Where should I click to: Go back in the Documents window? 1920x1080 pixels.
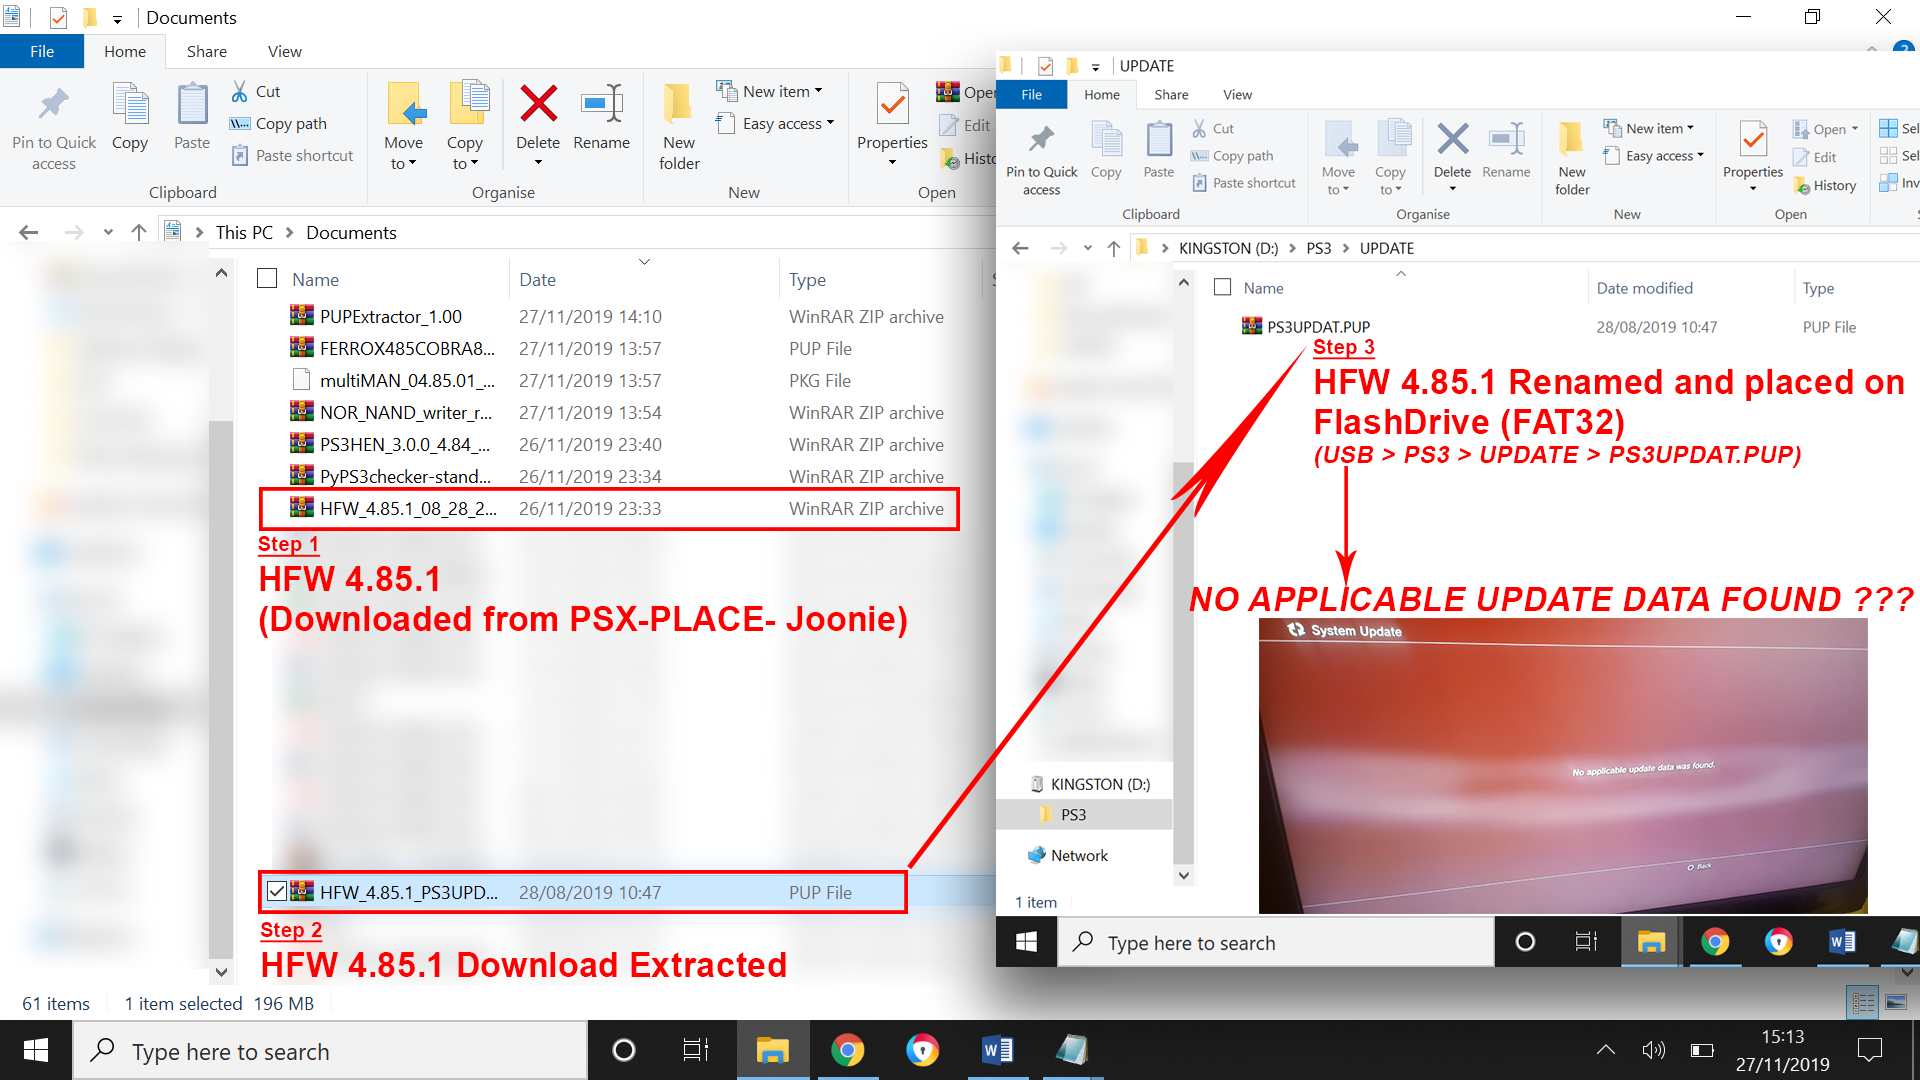point(29,232)
